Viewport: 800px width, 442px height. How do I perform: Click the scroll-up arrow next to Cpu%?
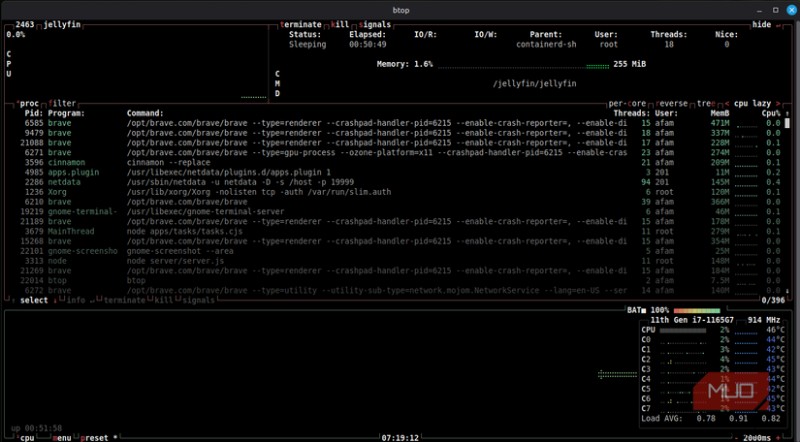click(787, 113)
